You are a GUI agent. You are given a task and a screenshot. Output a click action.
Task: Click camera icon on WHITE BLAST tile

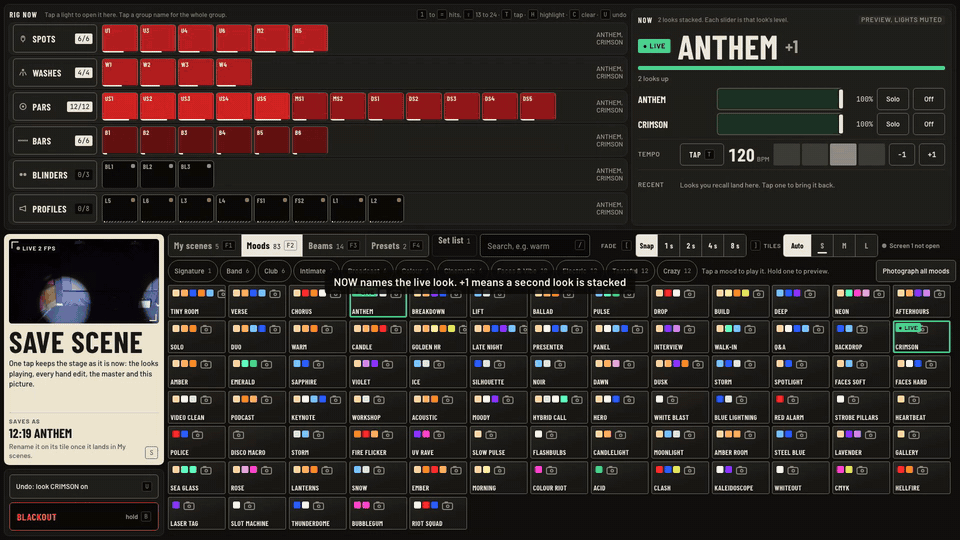(672, 400)
